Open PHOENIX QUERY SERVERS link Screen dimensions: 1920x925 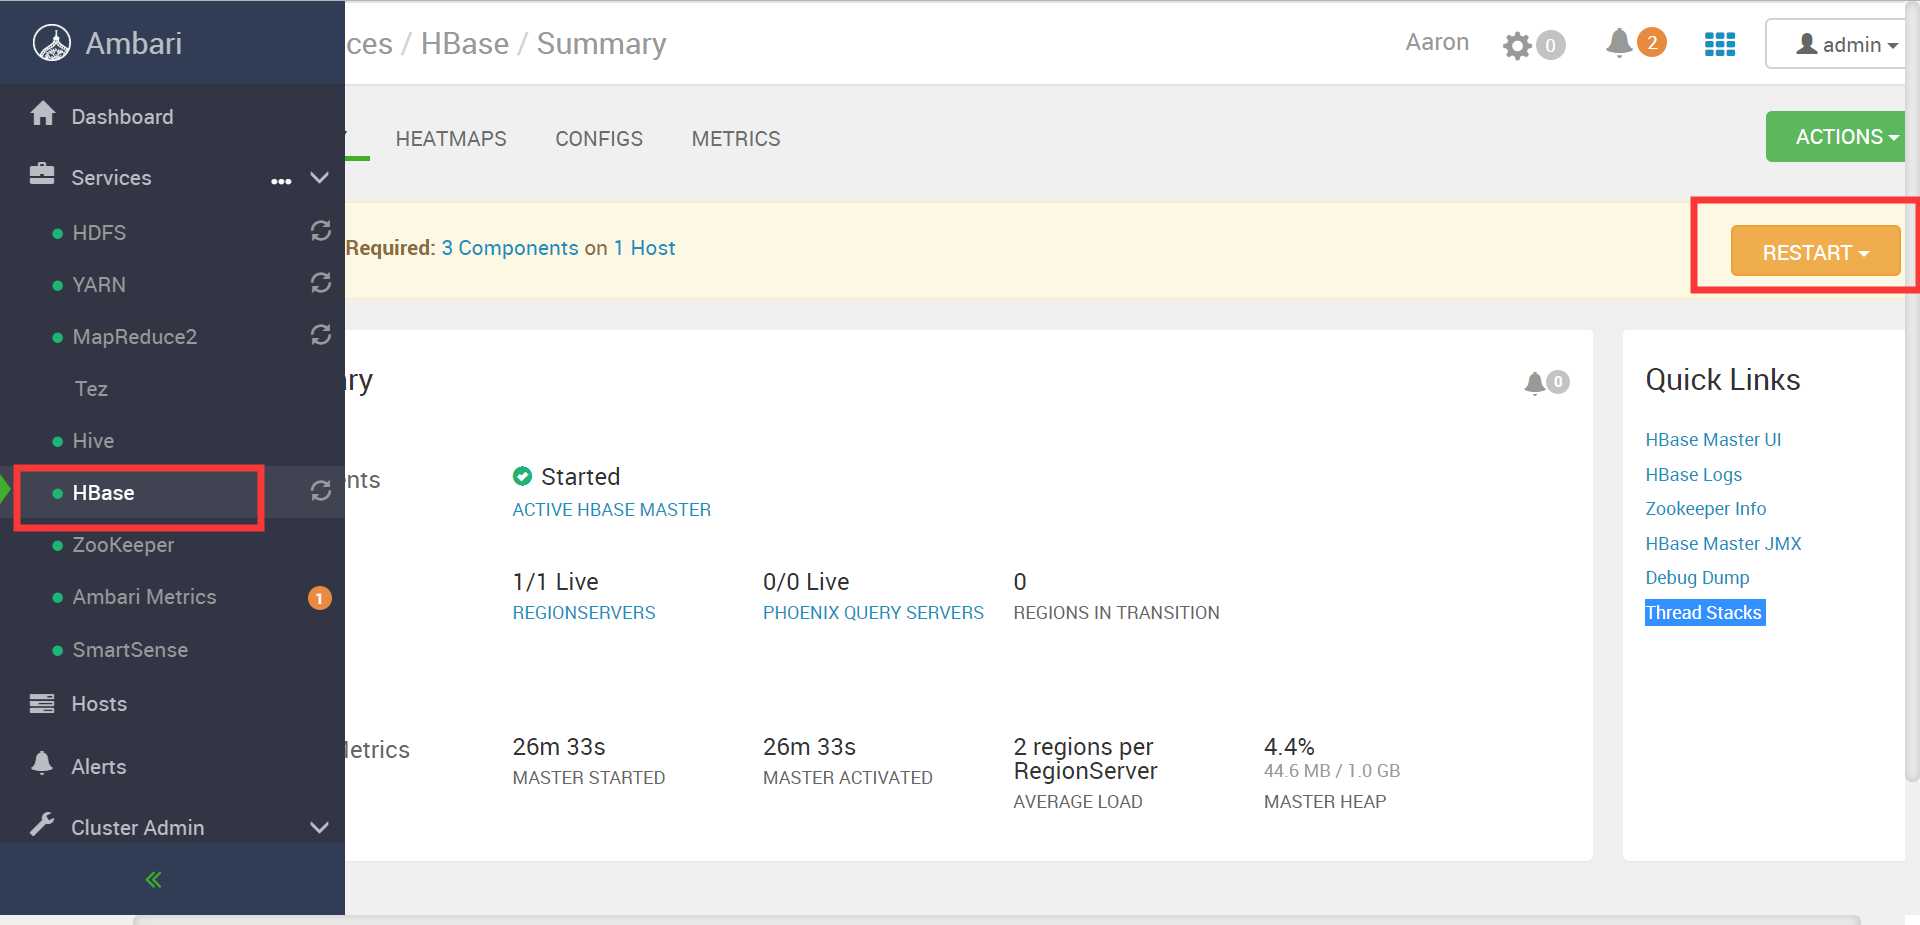click(873, 613)
